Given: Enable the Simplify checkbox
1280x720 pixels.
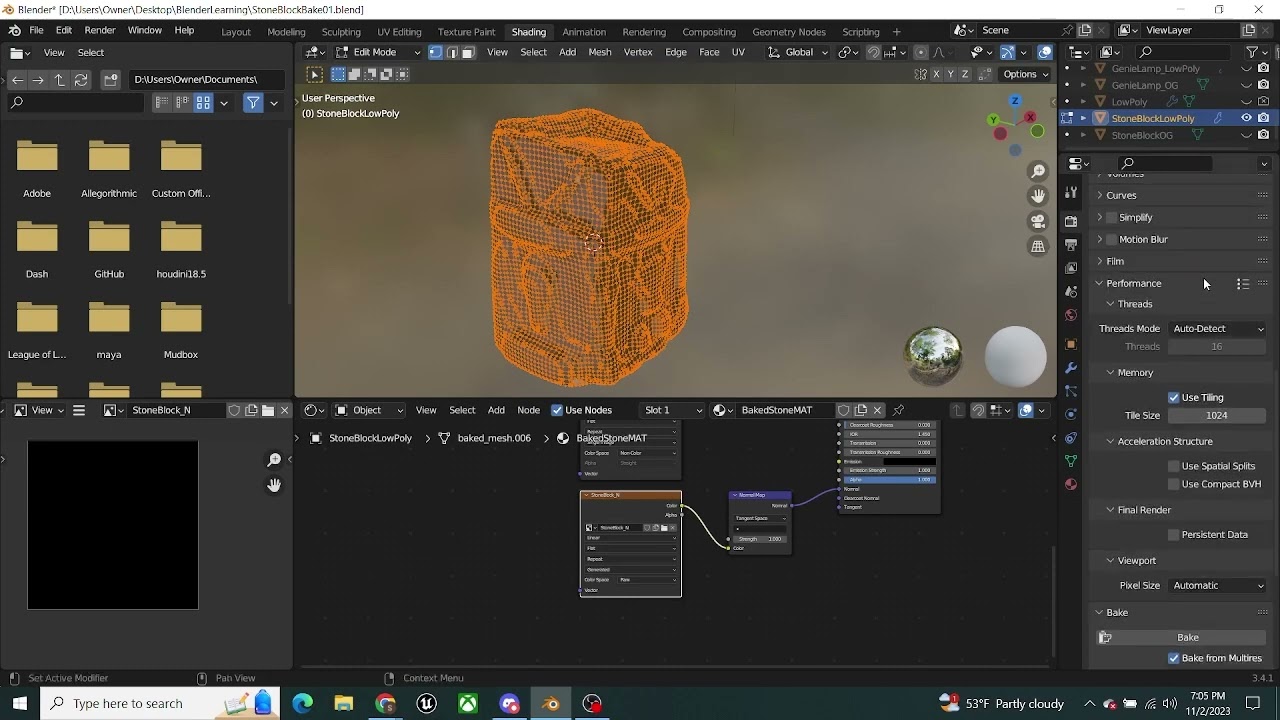Looking at the screenshot, I should click(1111, 217).
